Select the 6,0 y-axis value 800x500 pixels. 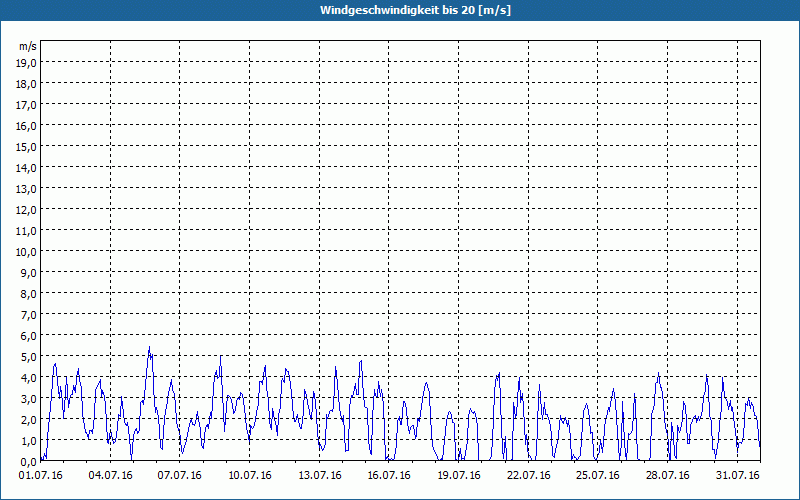[x=30, y=336]
